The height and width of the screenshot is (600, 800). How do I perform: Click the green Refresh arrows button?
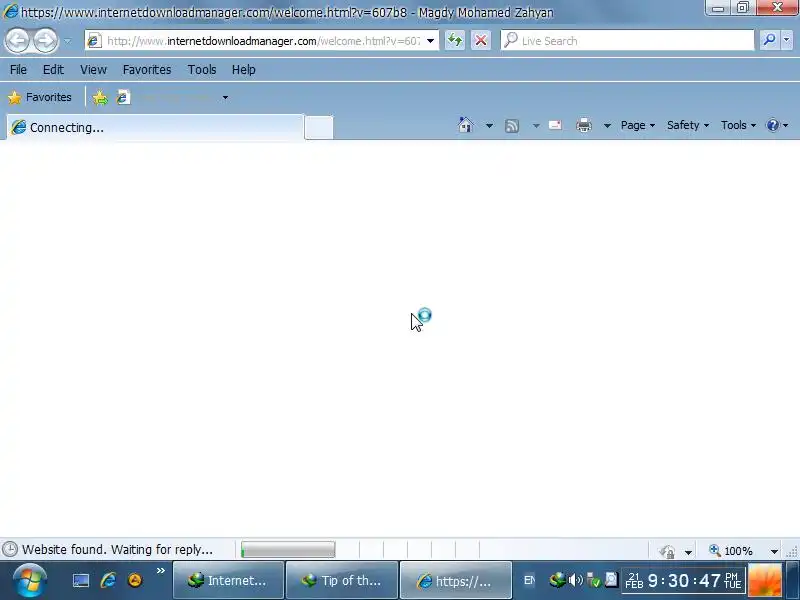[455, 41]
